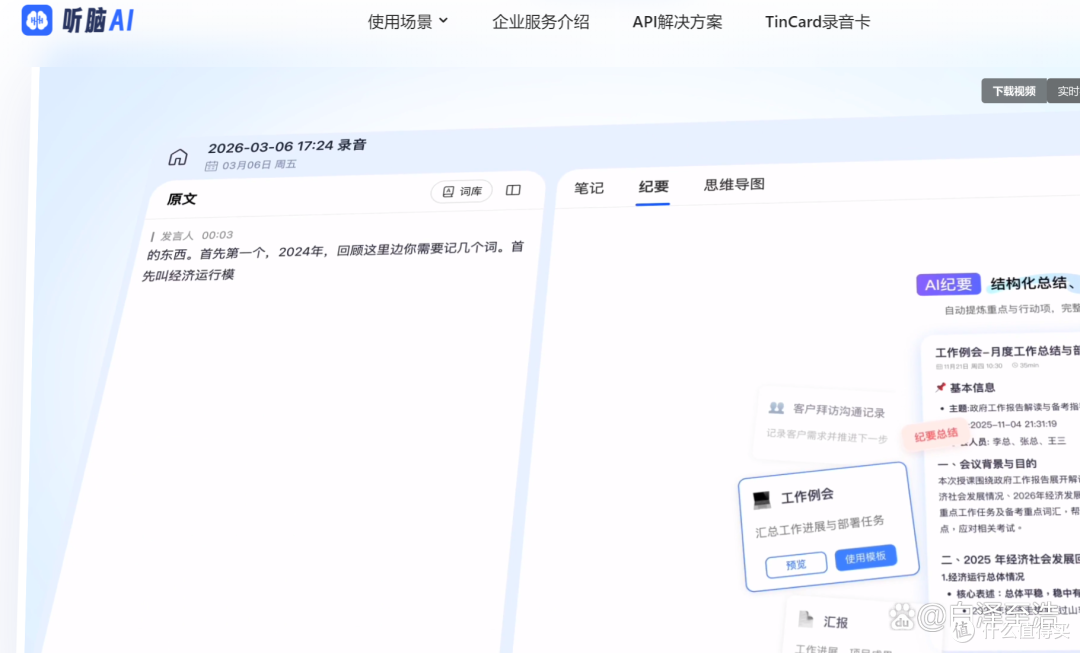Click the 纪要总结 tag

tap(936, 435)
